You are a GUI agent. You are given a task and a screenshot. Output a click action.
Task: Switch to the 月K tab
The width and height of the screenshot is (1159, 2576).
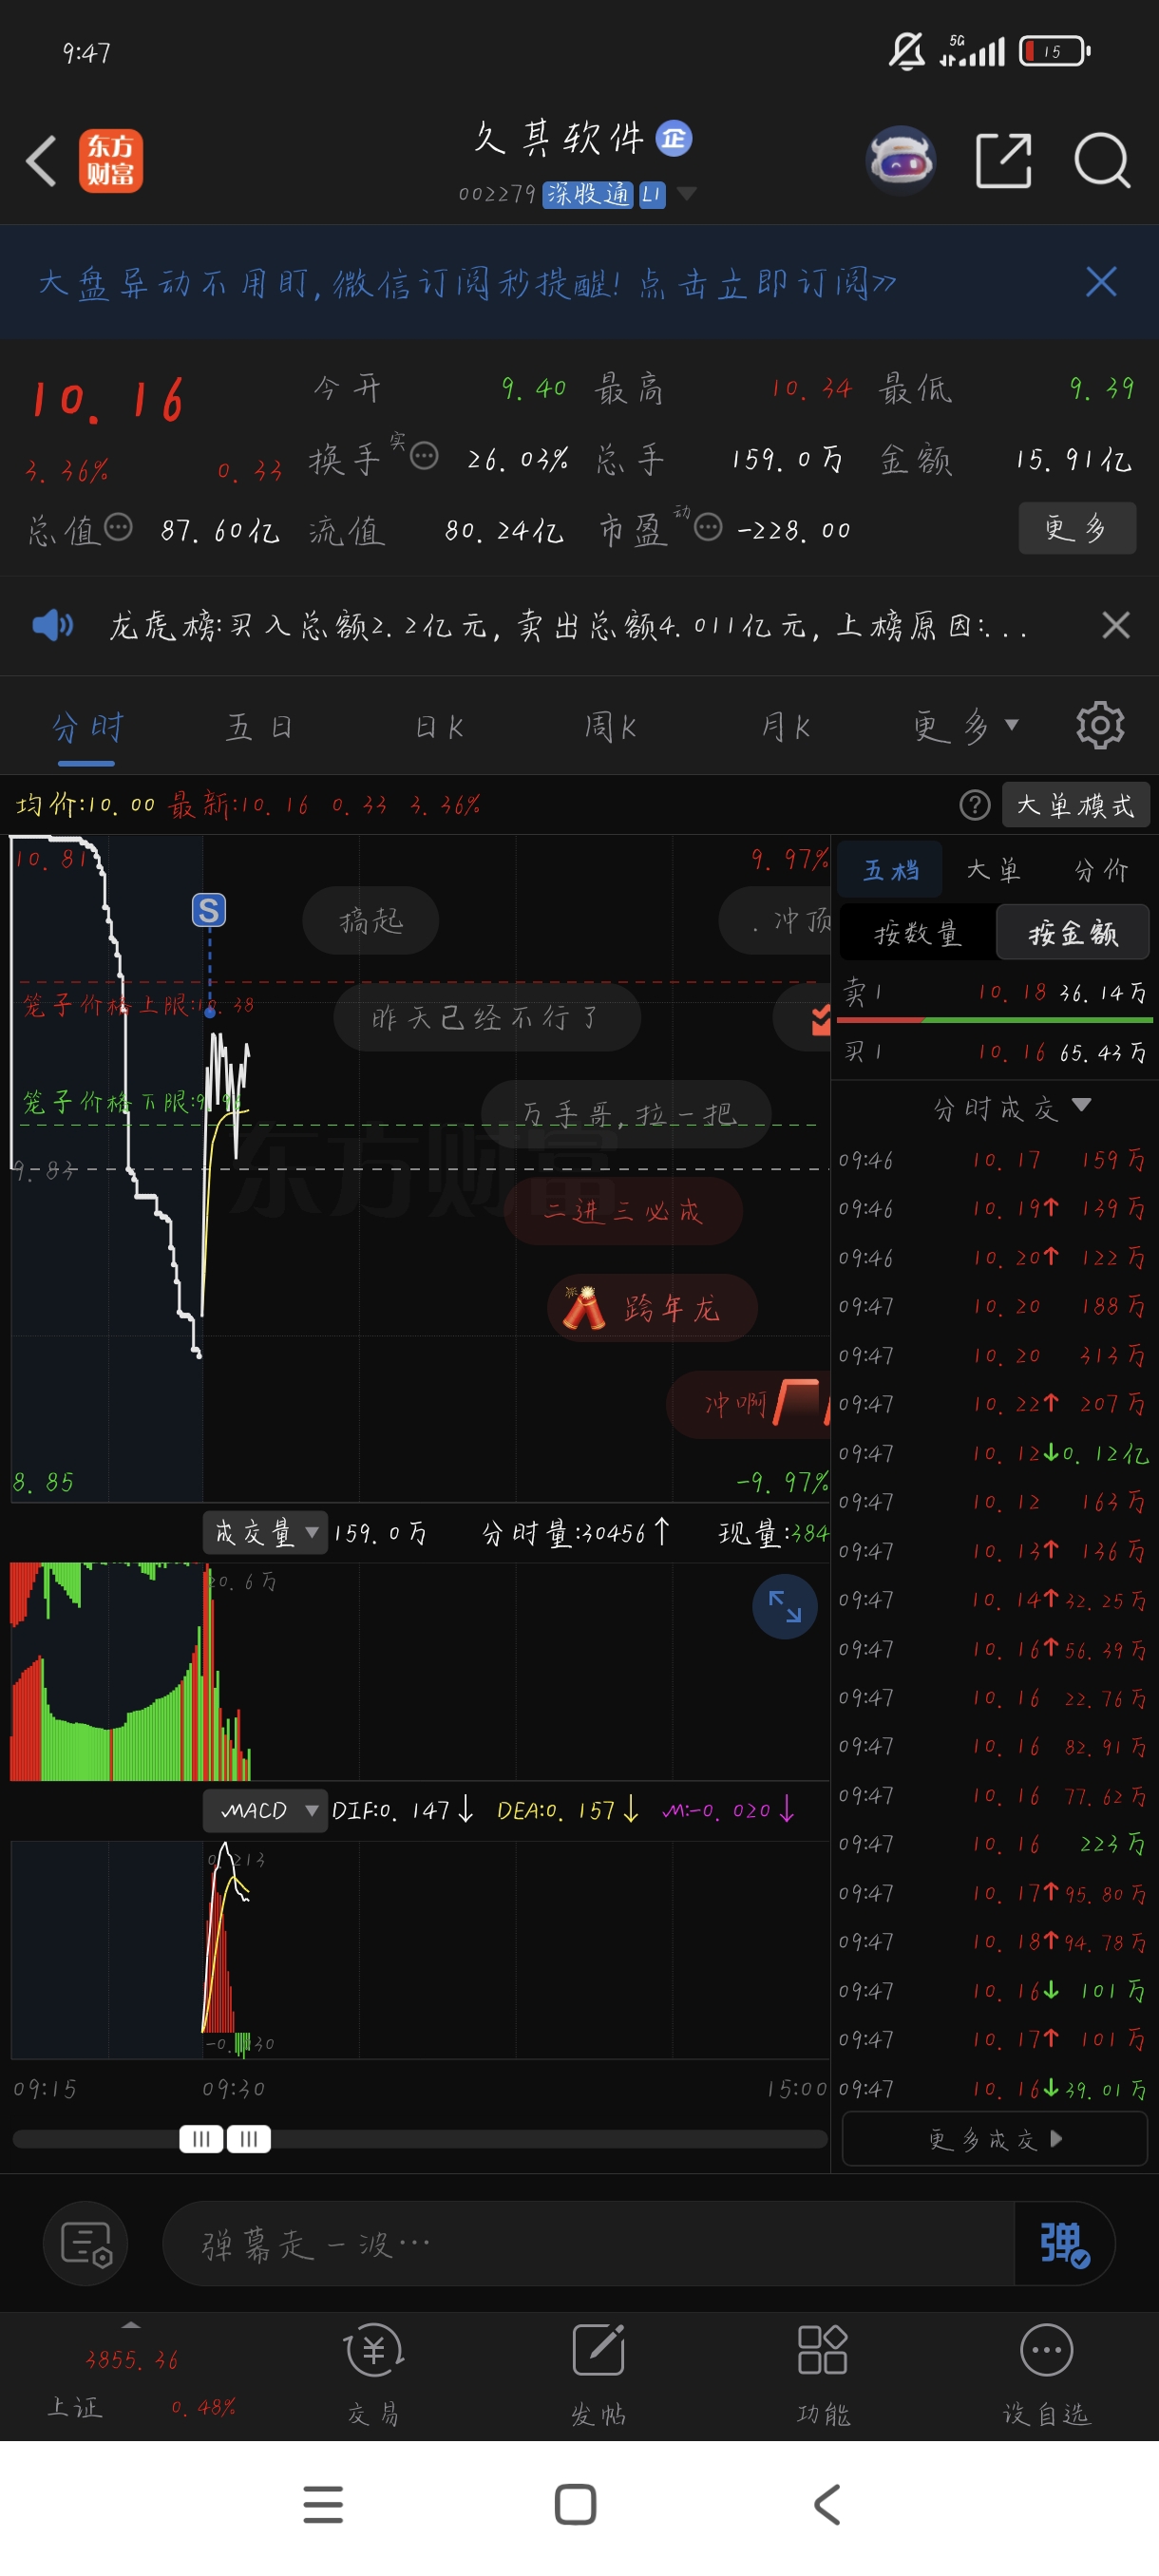pyautogui.click(x=785, y=727)
